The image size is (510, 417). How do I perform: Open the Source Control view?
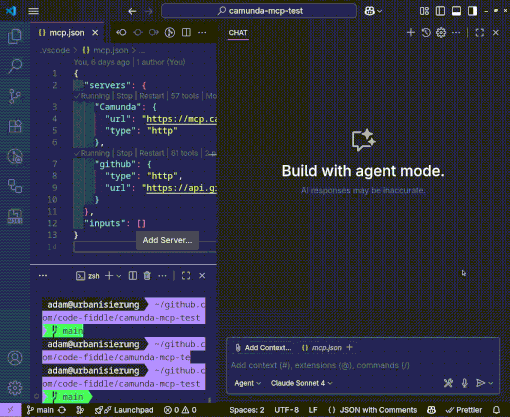(x=15, y=96)
